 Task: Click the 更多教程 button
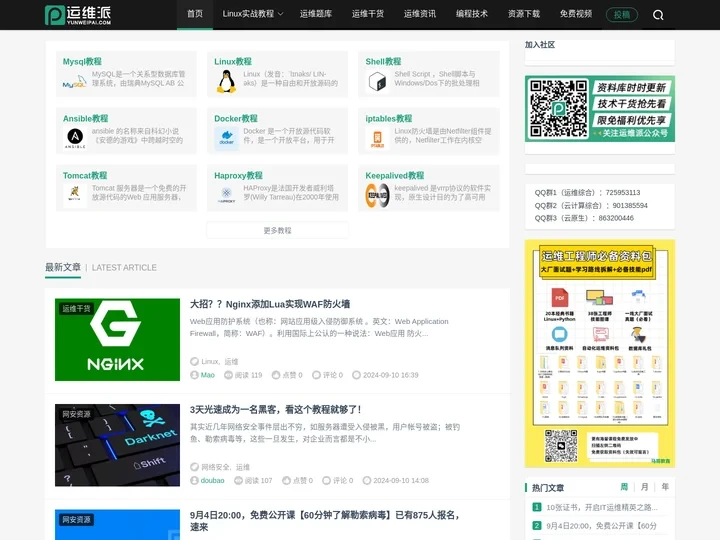(x=277, y=231)
